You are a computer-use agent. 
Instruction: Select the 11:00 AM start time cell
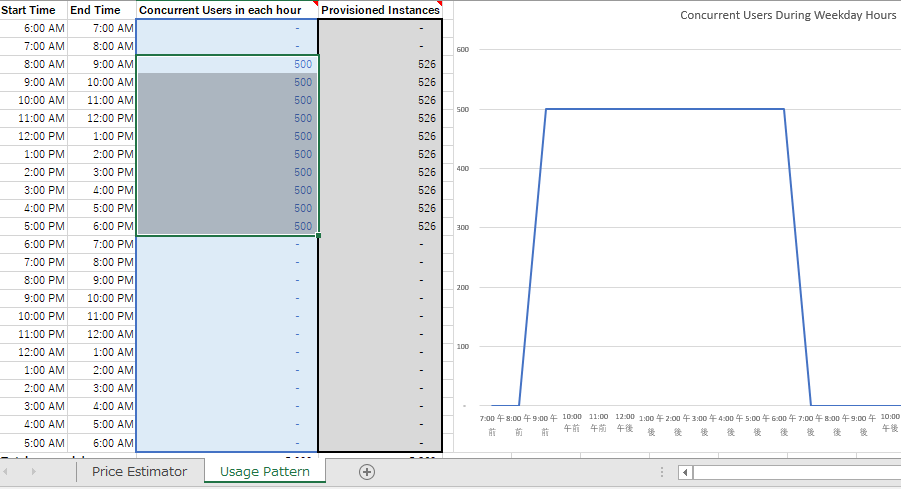(x=34, y=118)
